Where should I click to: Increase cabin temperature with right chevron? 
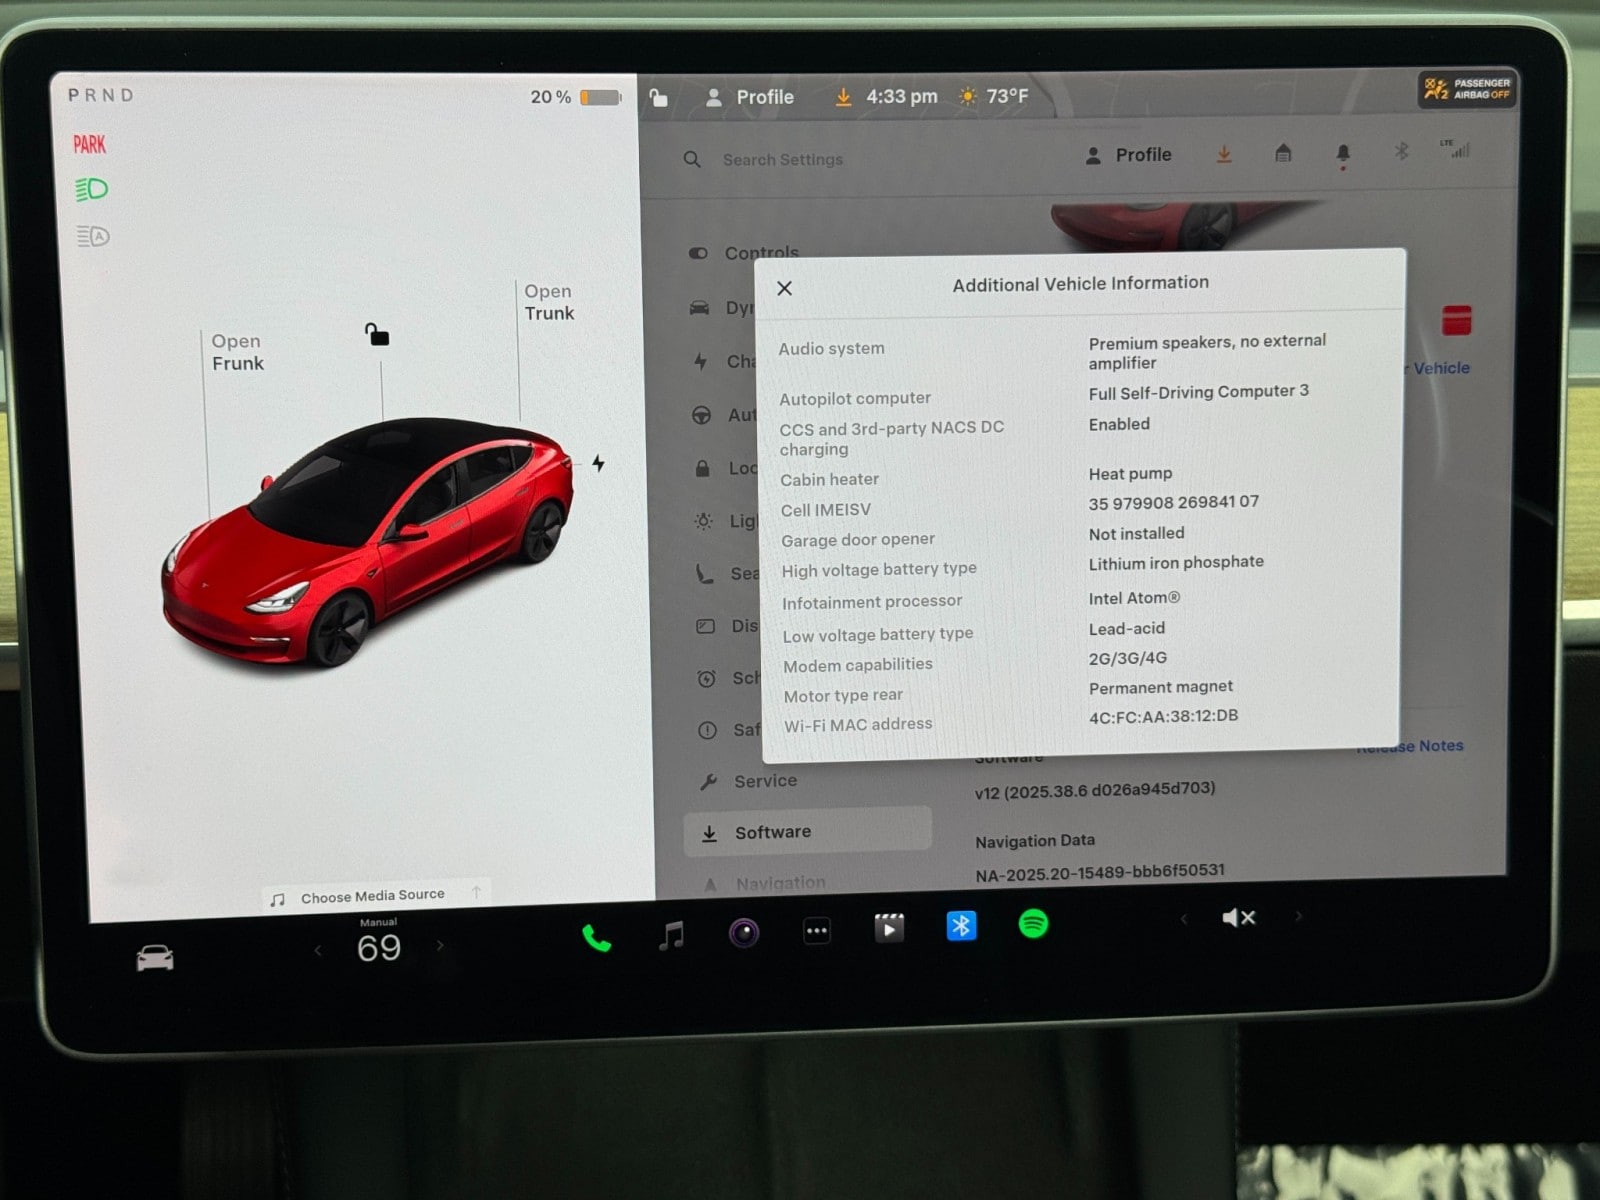440,945
